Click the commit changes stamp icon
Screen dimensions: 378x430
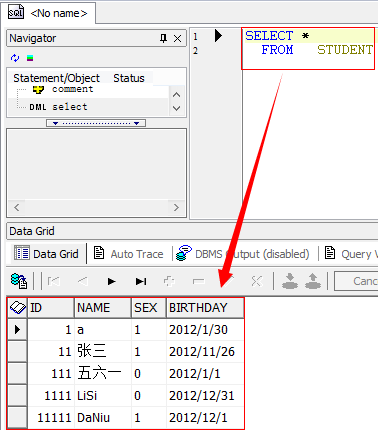290,281
